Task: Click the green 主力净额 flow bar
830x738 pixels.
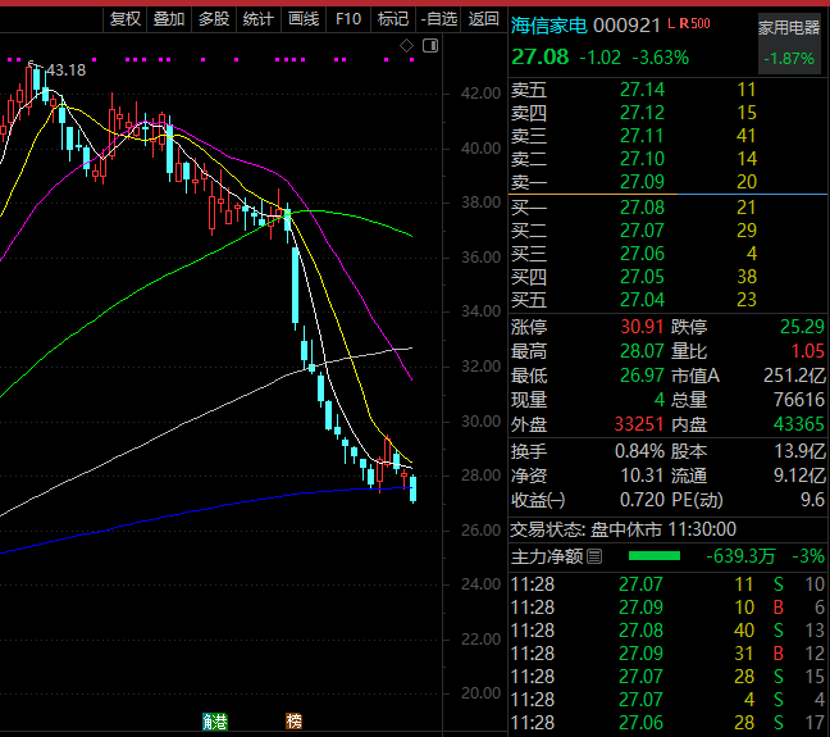Action: (x=654, y=556)
